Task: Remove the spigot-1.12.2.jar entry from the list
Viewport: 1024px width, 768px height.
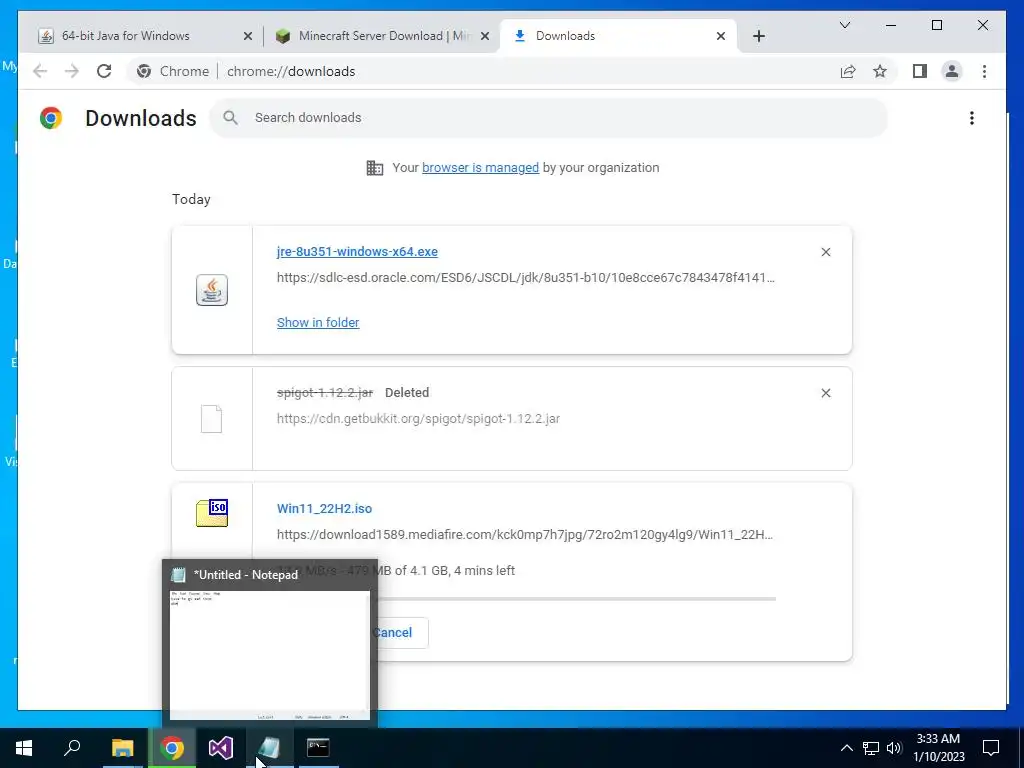Action: pos(825,393)
